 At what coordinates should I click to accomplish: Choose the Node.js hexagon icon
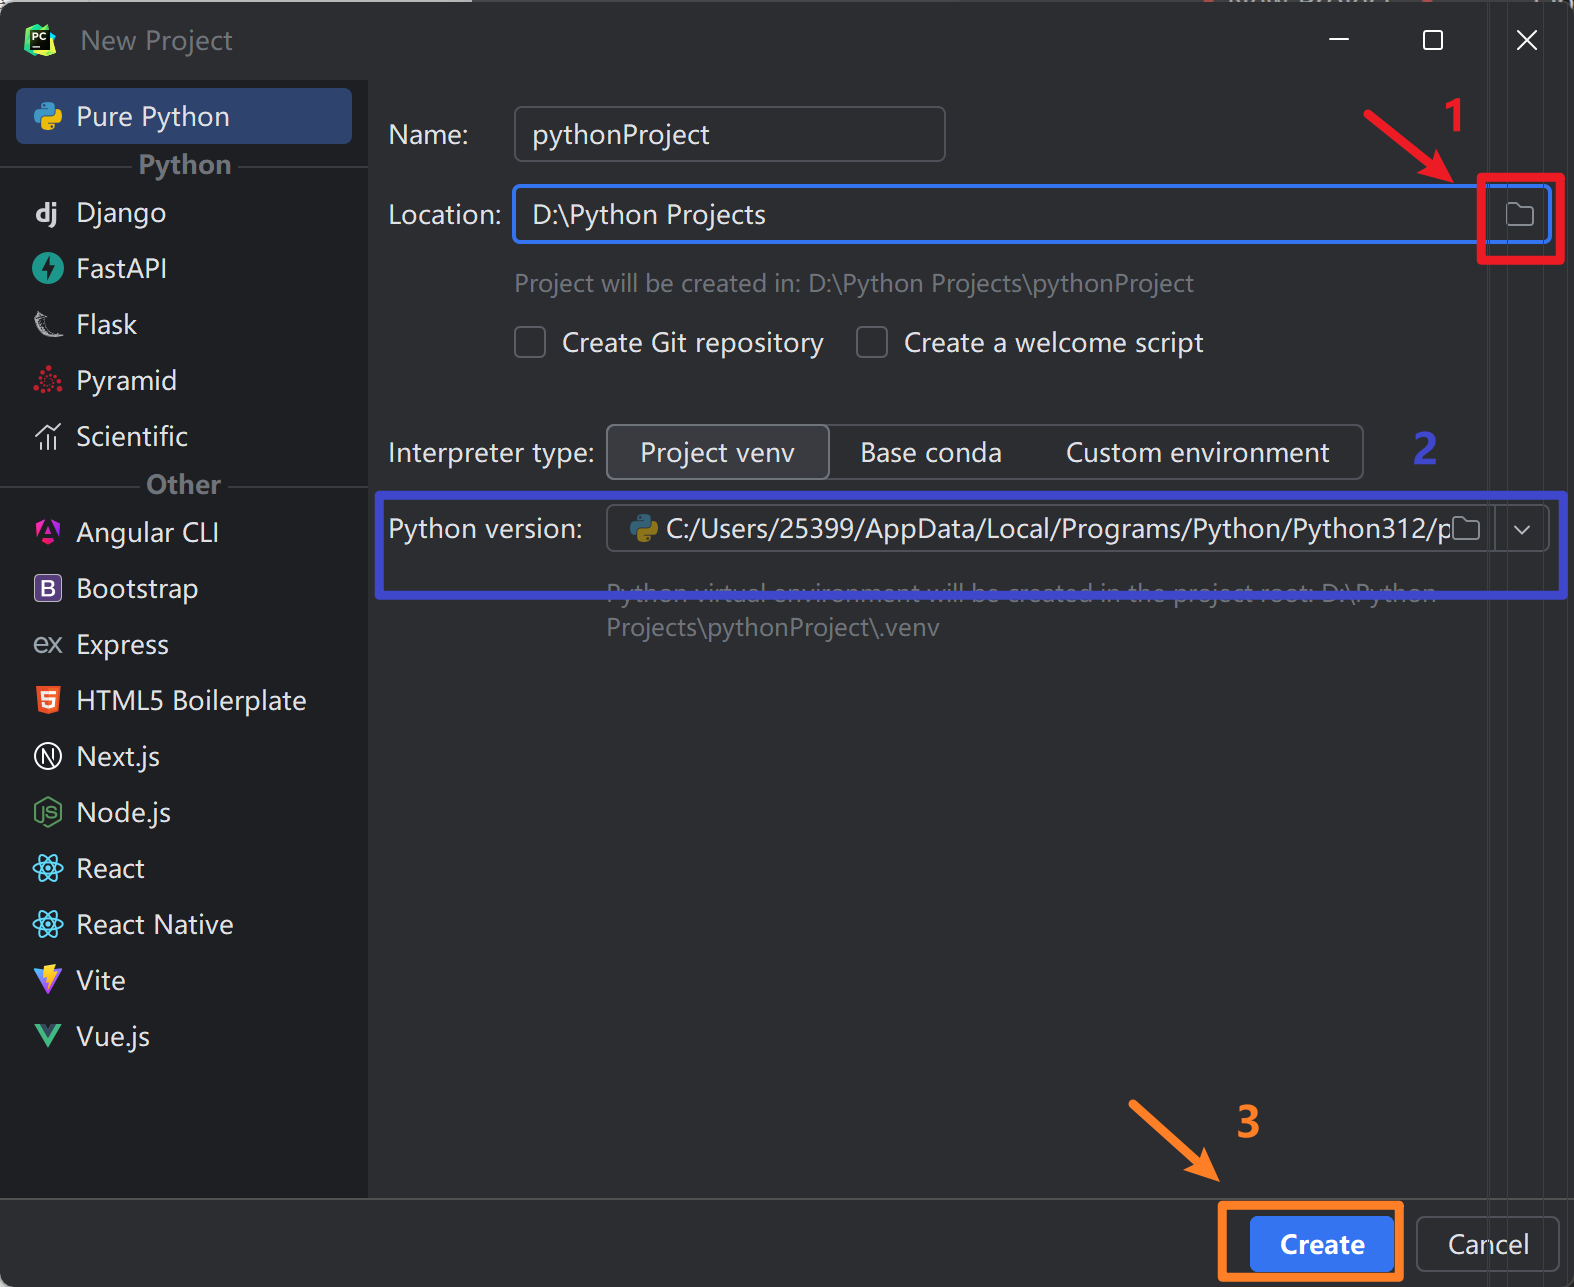click(47, 812)
